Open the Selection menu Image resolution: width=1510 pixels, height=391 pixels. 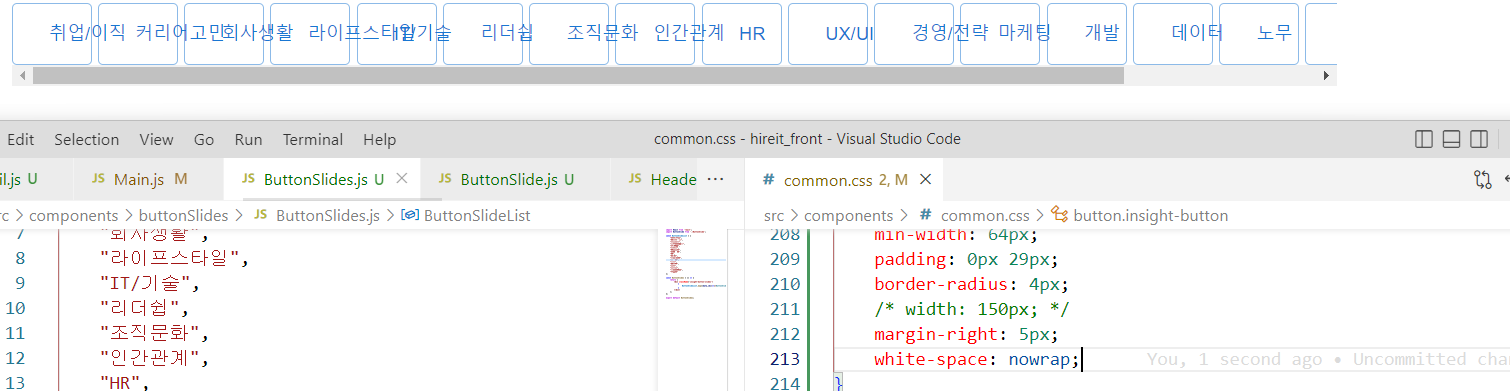87,139
